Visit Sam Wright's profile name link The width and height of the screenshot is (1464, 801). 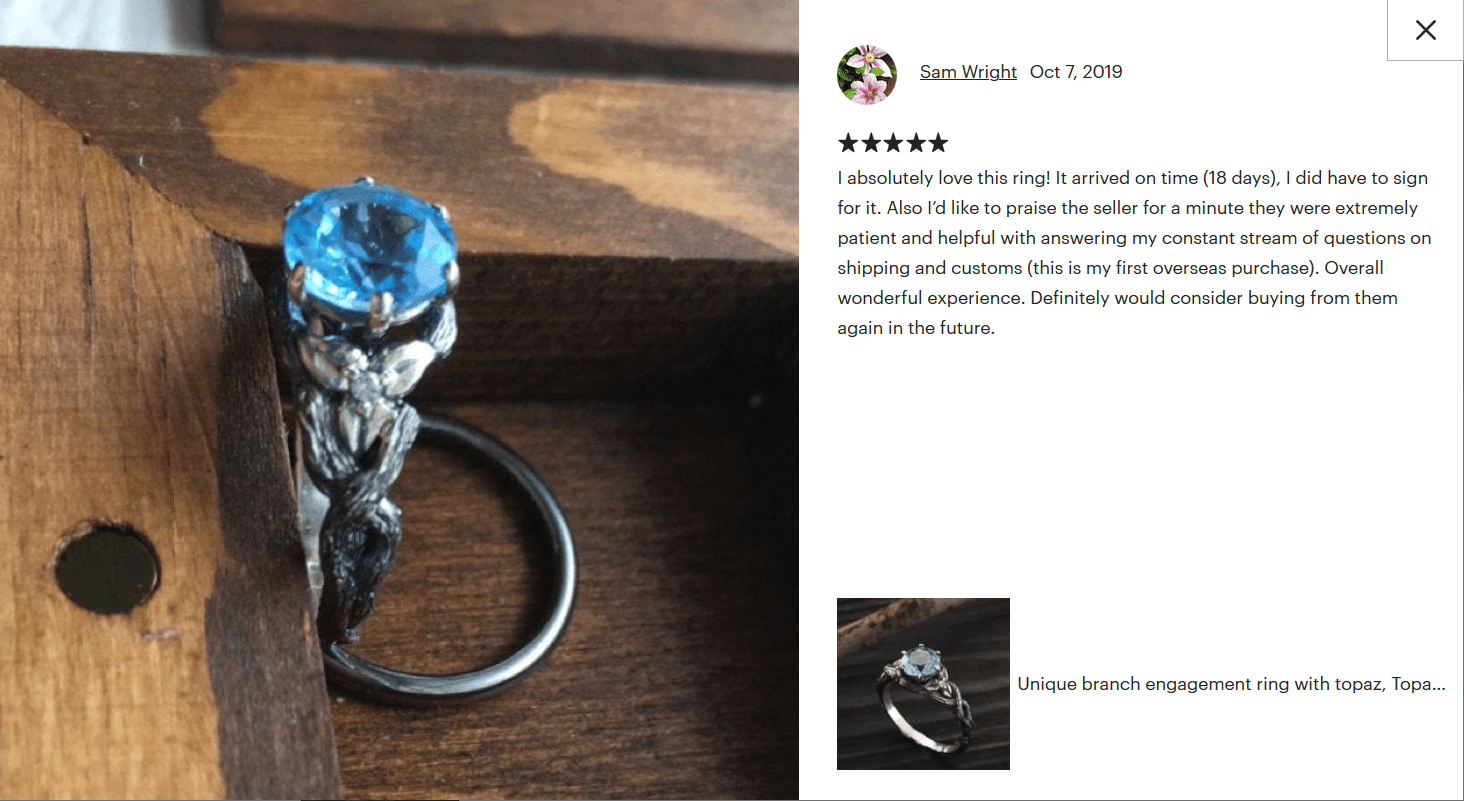pyautogui.click(x=968, y=72)
